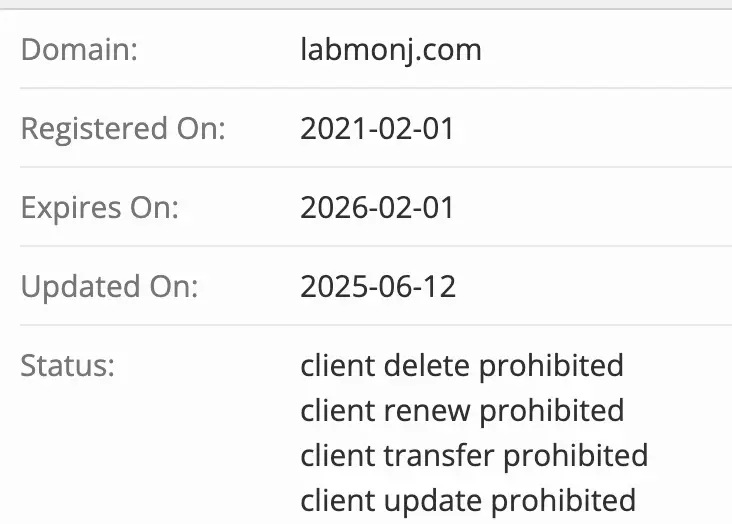Click the "Status:" field label

click(68, 366)
